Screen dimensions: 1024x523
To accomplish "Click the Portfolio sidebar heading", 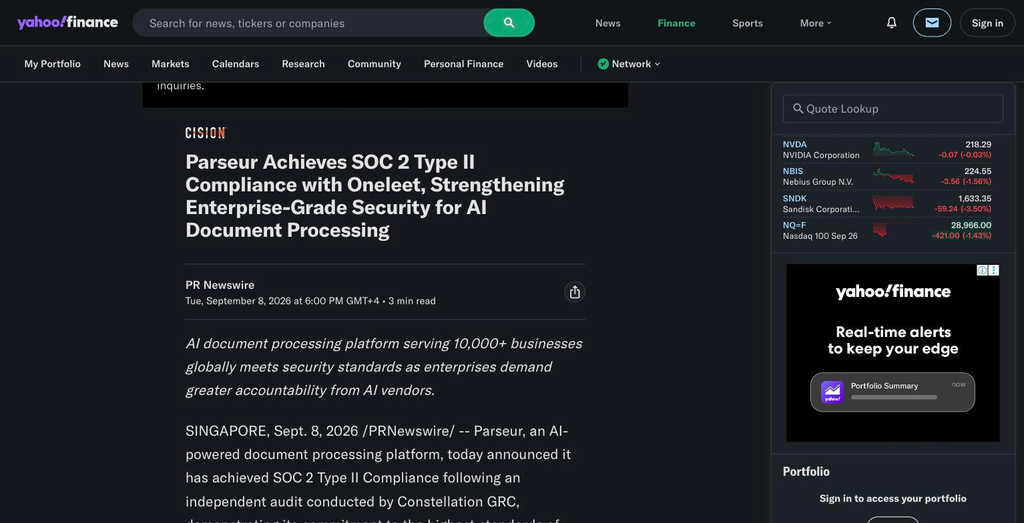I will [806, 471].
